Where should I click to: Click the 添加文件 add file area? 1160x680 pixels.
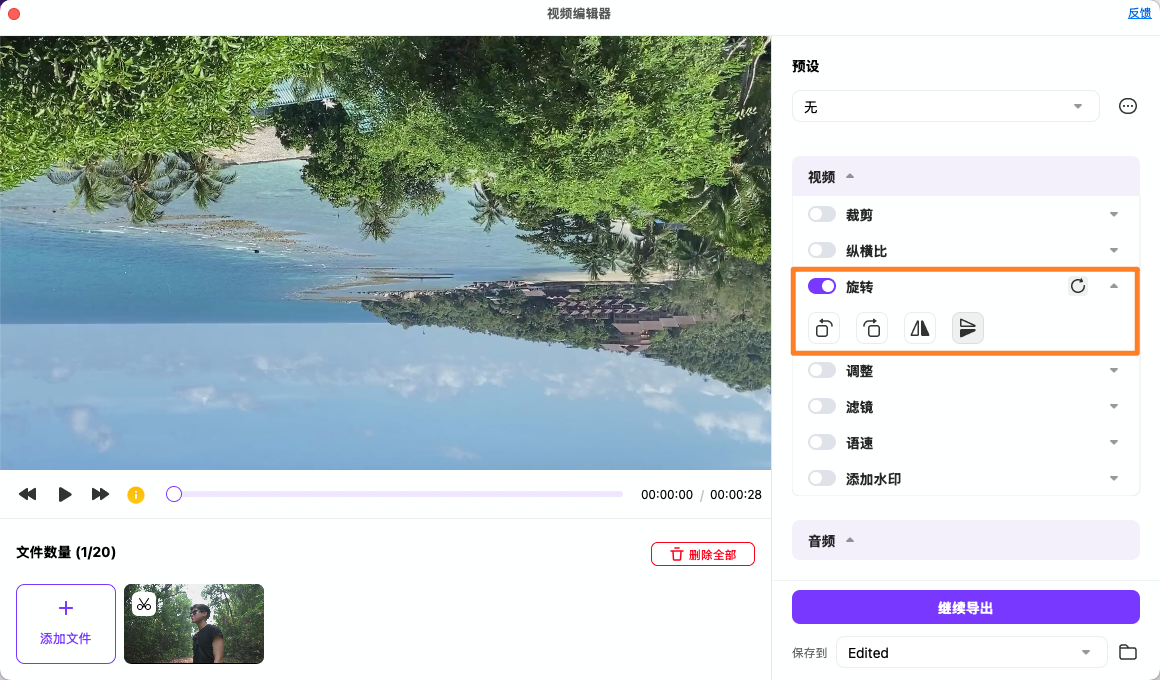pos(65,622)
